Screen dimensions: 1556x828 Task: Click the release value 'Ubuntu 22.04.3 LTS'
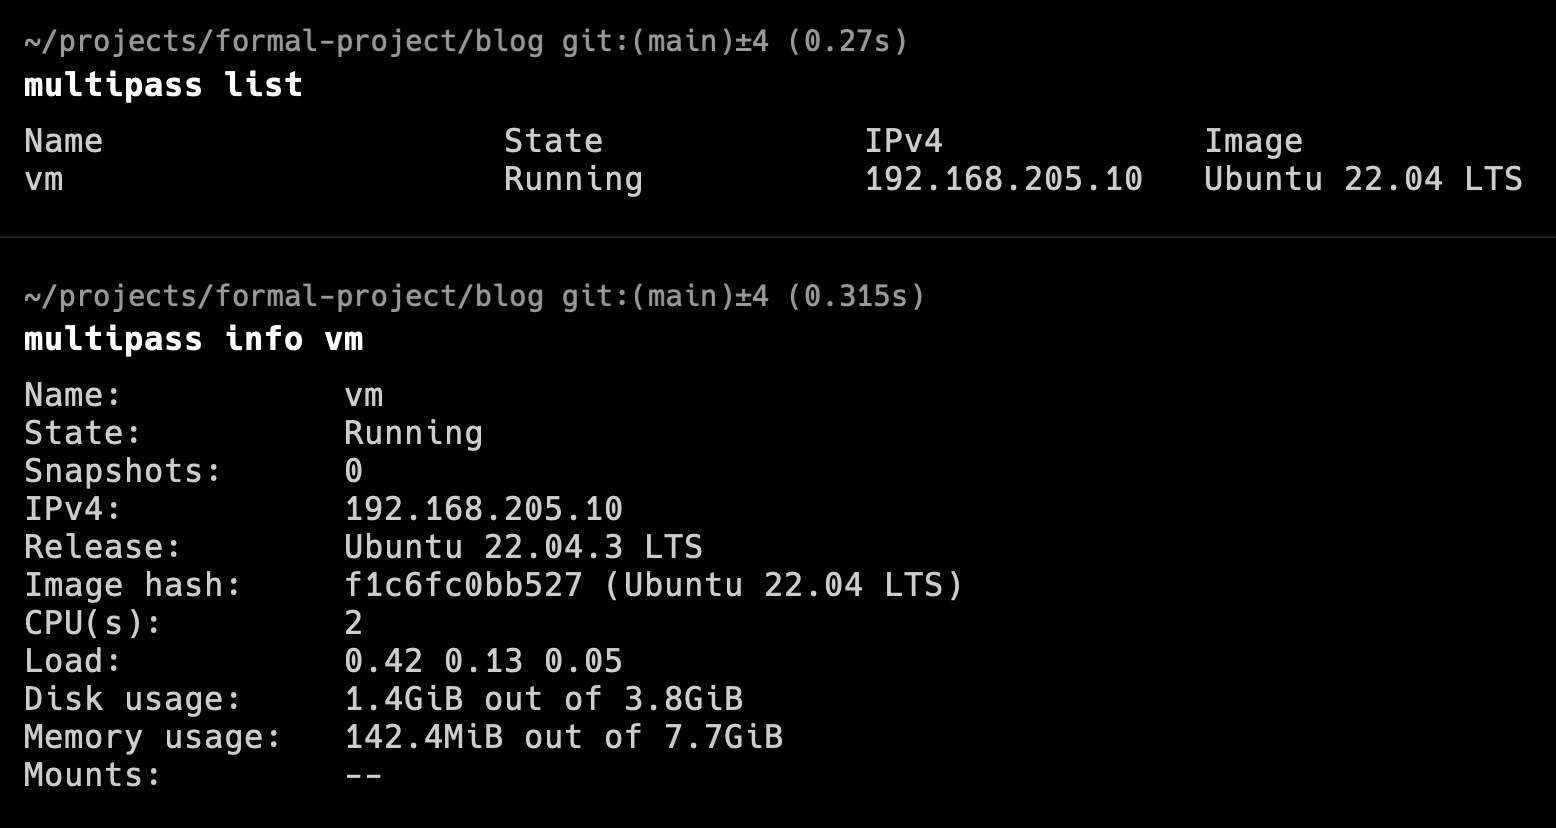523,547
